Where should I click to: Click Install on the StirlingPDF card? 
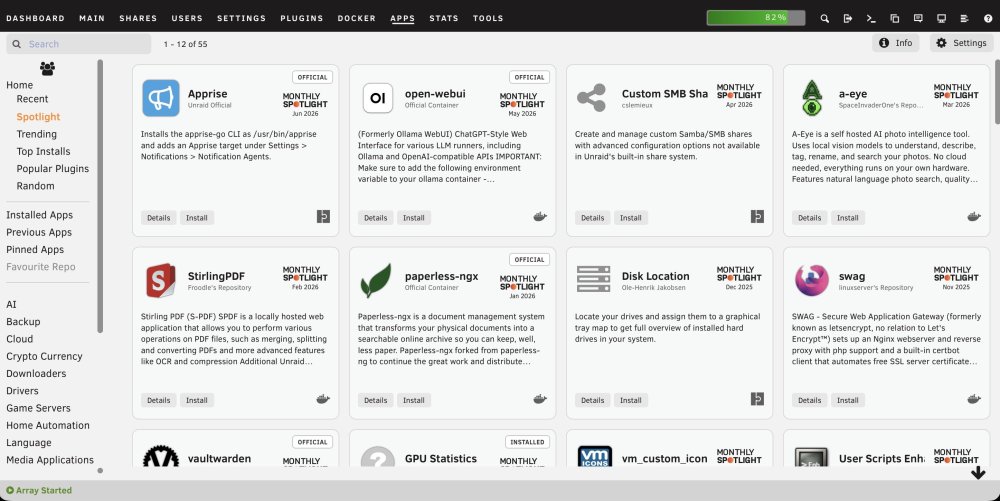pyautogui.click(x=196, y=400)
